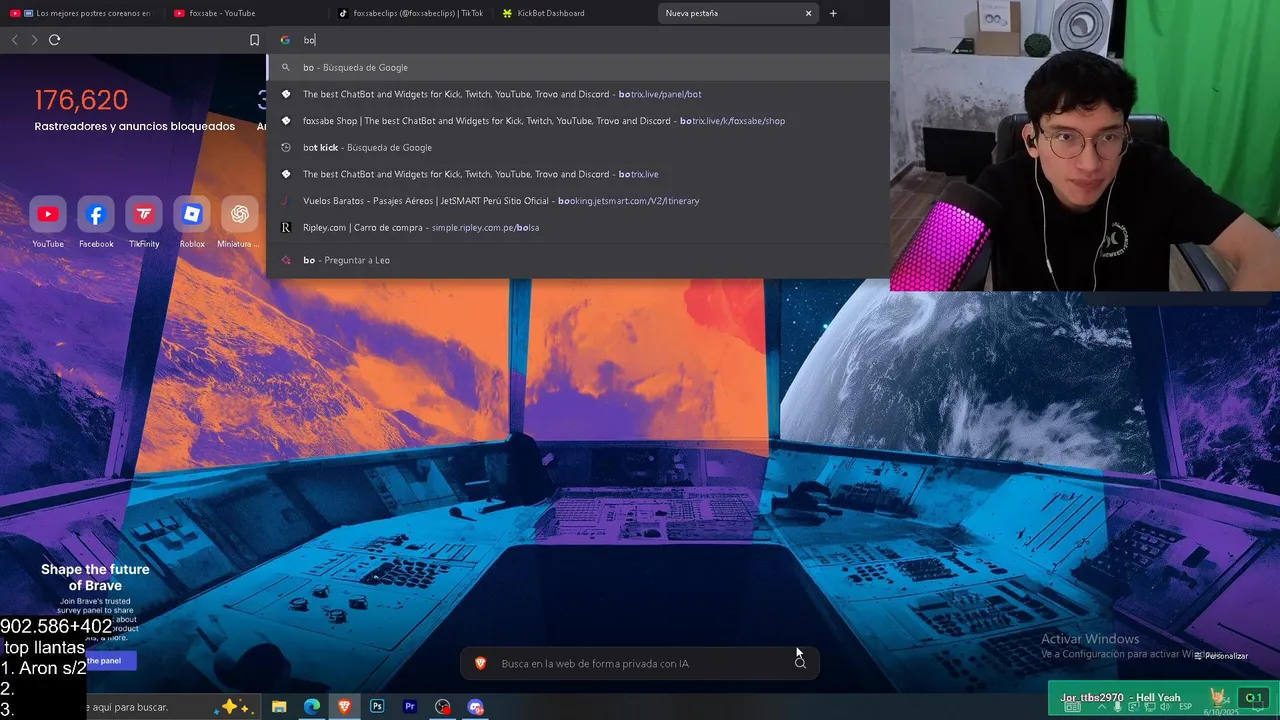Image resolution: width=1280 pixels, height=720 pixels.
Task: Expand hidden system tray icons chevron
Action: coord(1102,707)
